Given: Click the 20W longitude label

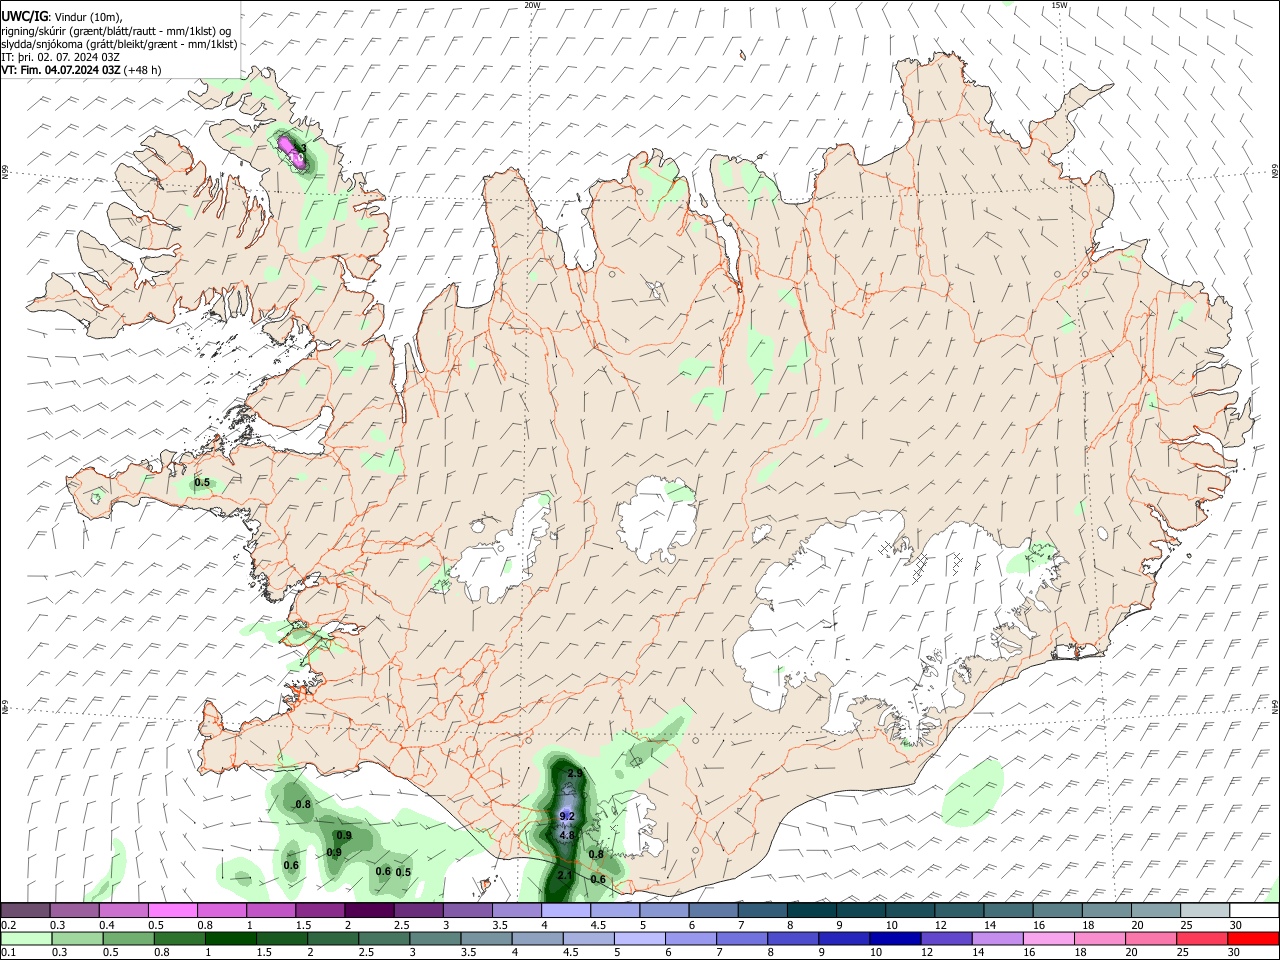Looking at the screenshot, I should coord(532,5).
